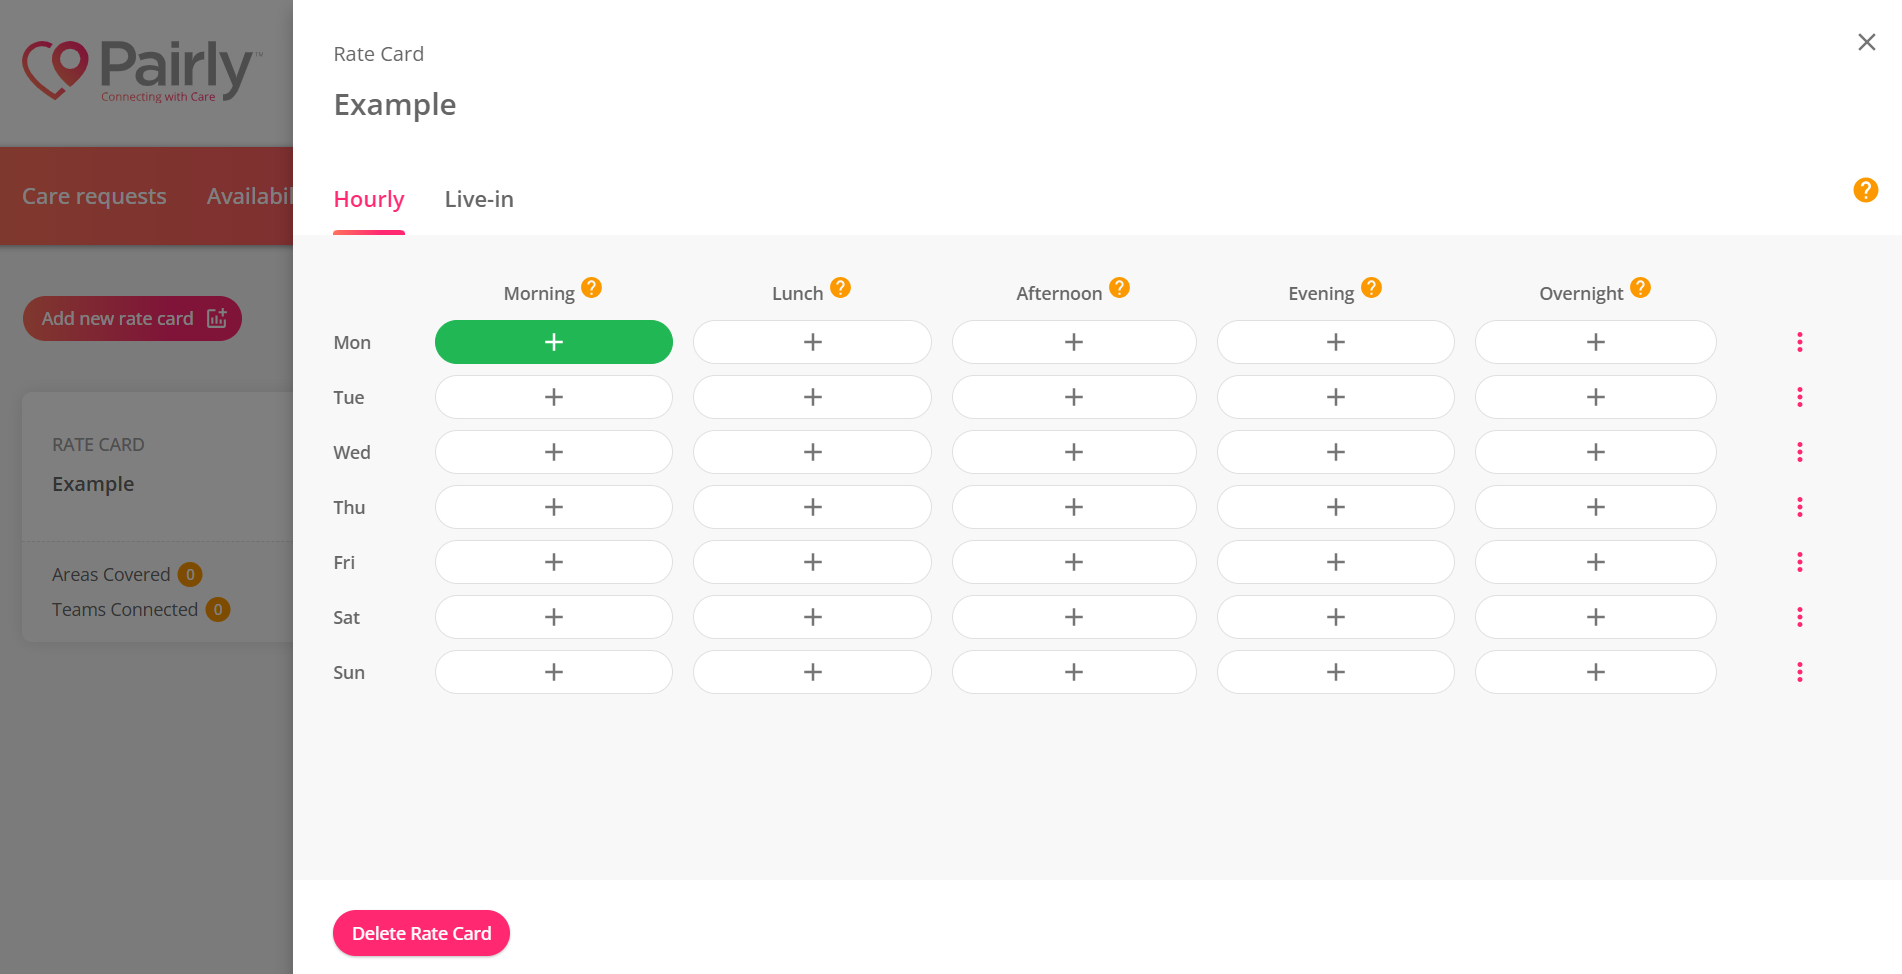Click the Pairly logo
This screenshot has width=1902, height=974.
click(x=142, y=70)
